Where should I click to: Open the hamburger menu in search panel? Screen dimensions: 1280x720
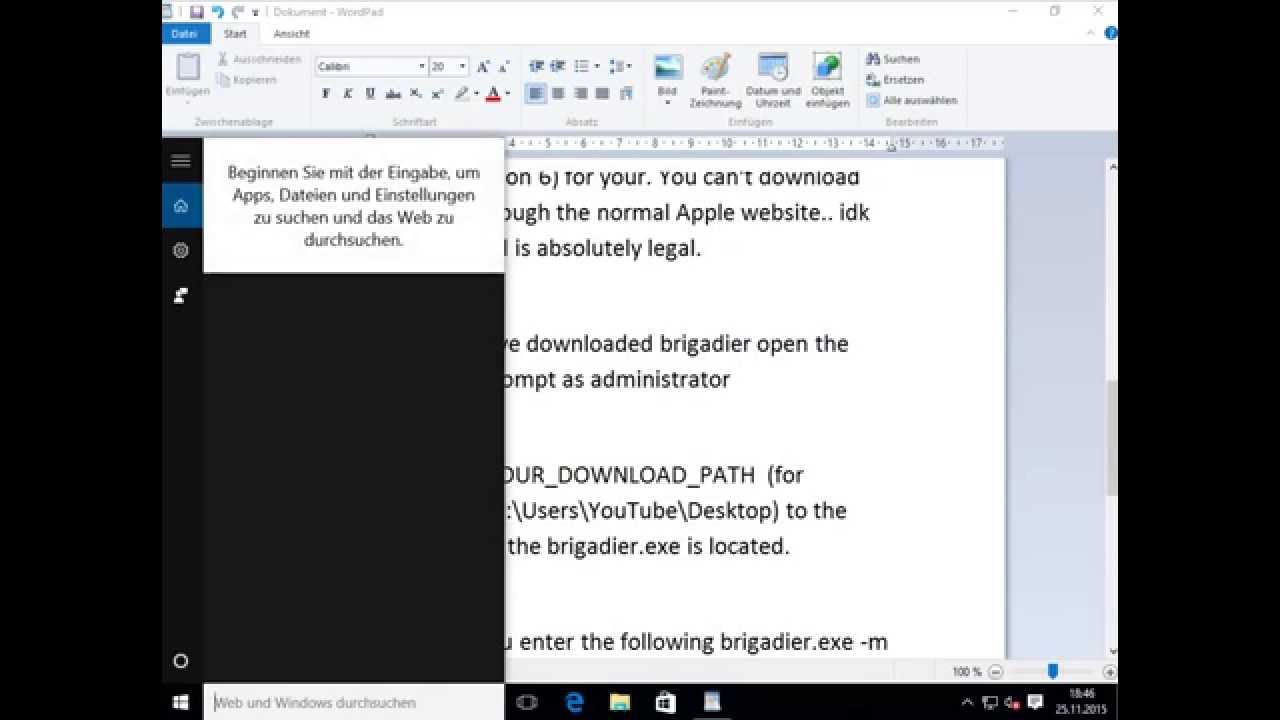(181, 160)
